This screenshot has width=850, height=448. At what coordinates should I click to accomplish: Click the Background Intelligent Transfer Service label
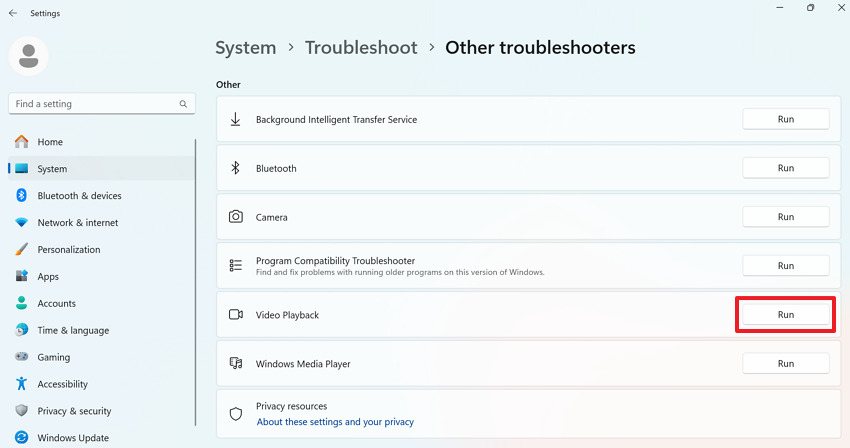[x=336, y=119]
